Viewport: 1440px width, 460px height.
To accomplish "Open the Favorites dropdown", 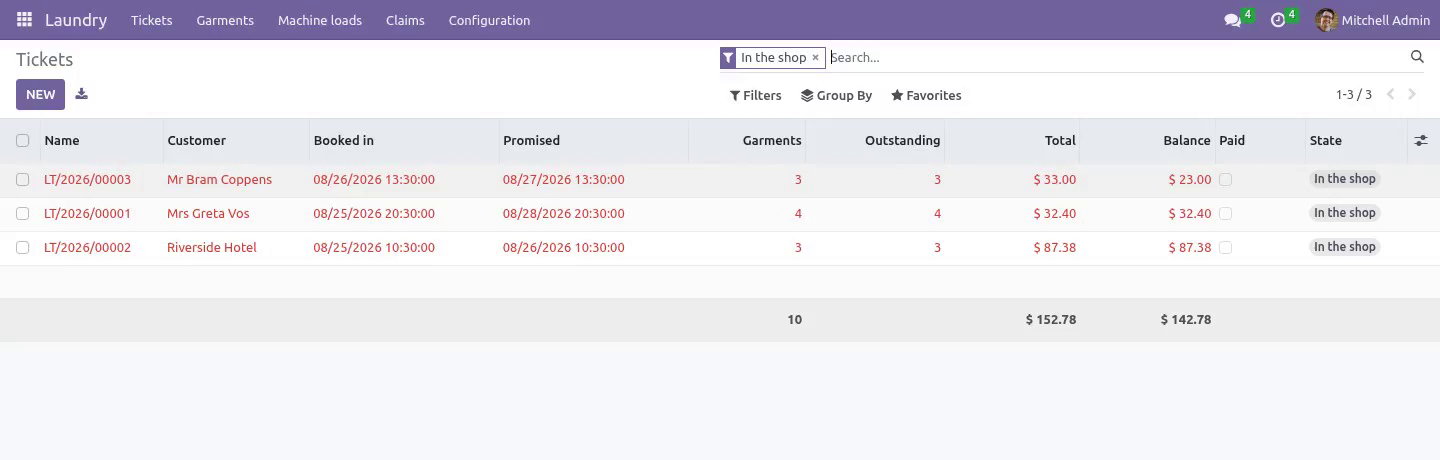I will click(926, 96).
